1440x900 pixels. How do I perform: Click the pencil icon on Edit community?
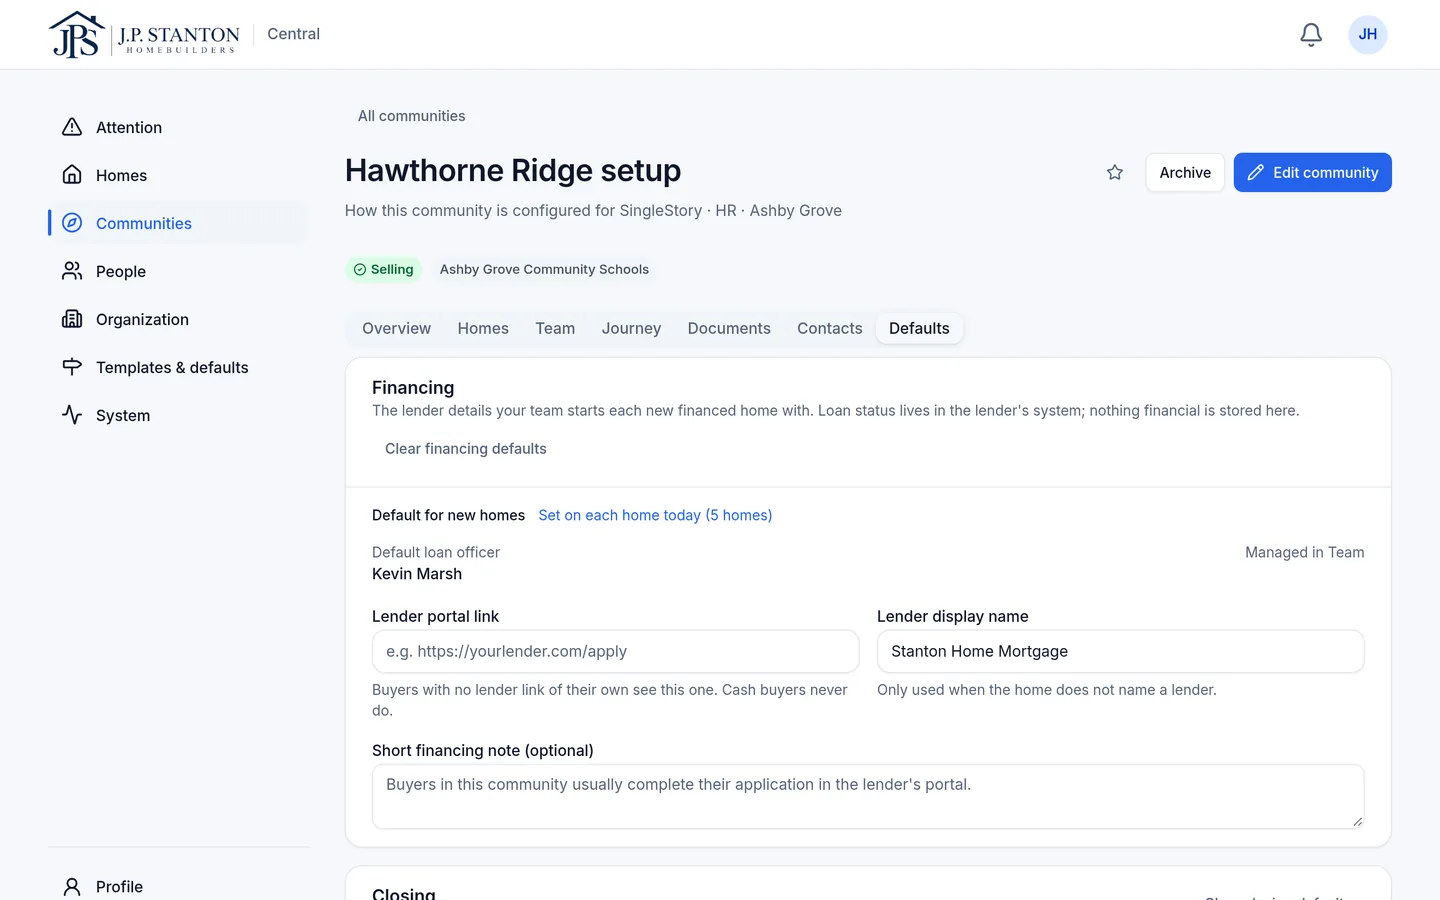pos(1256,173)
